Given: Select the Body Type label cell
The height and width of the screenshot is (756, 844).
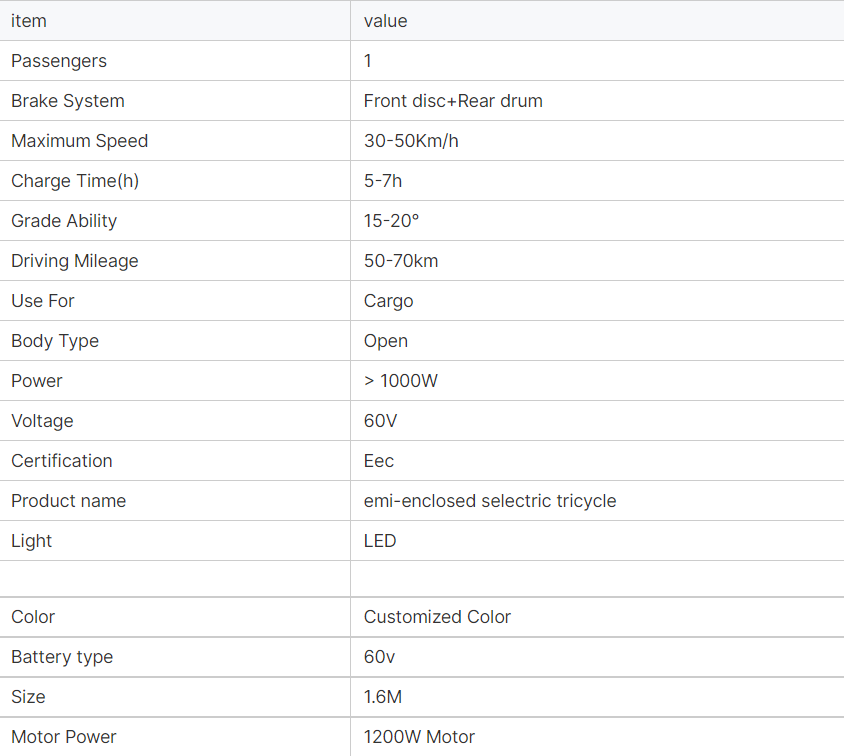Looking at the screenshot, I should tap(55, 341).
